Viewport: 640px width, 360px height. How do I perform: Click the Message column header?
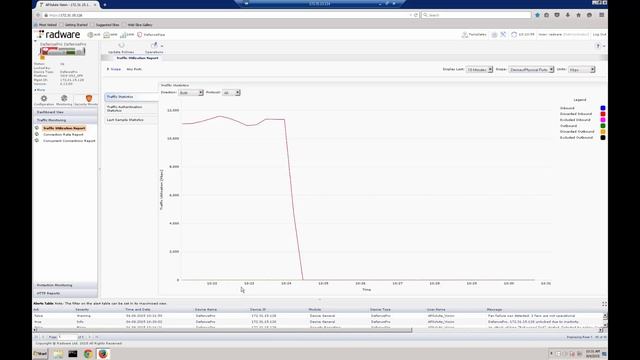494,310
